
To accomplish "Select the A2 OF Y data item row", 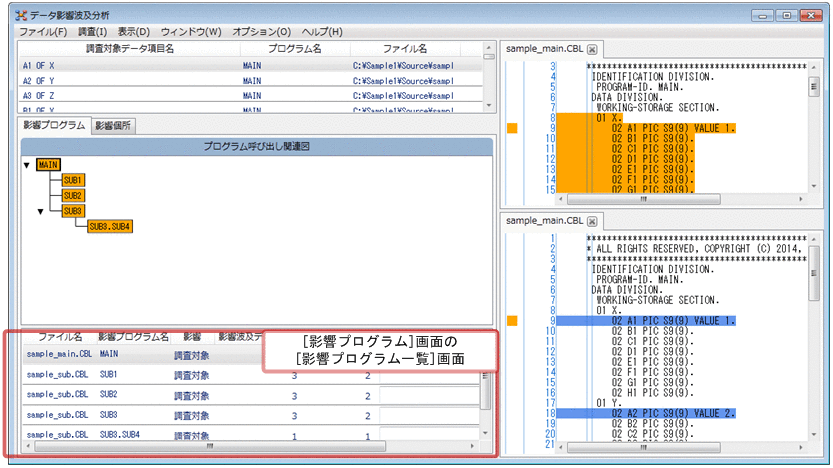I will click(x=250, y=81).
